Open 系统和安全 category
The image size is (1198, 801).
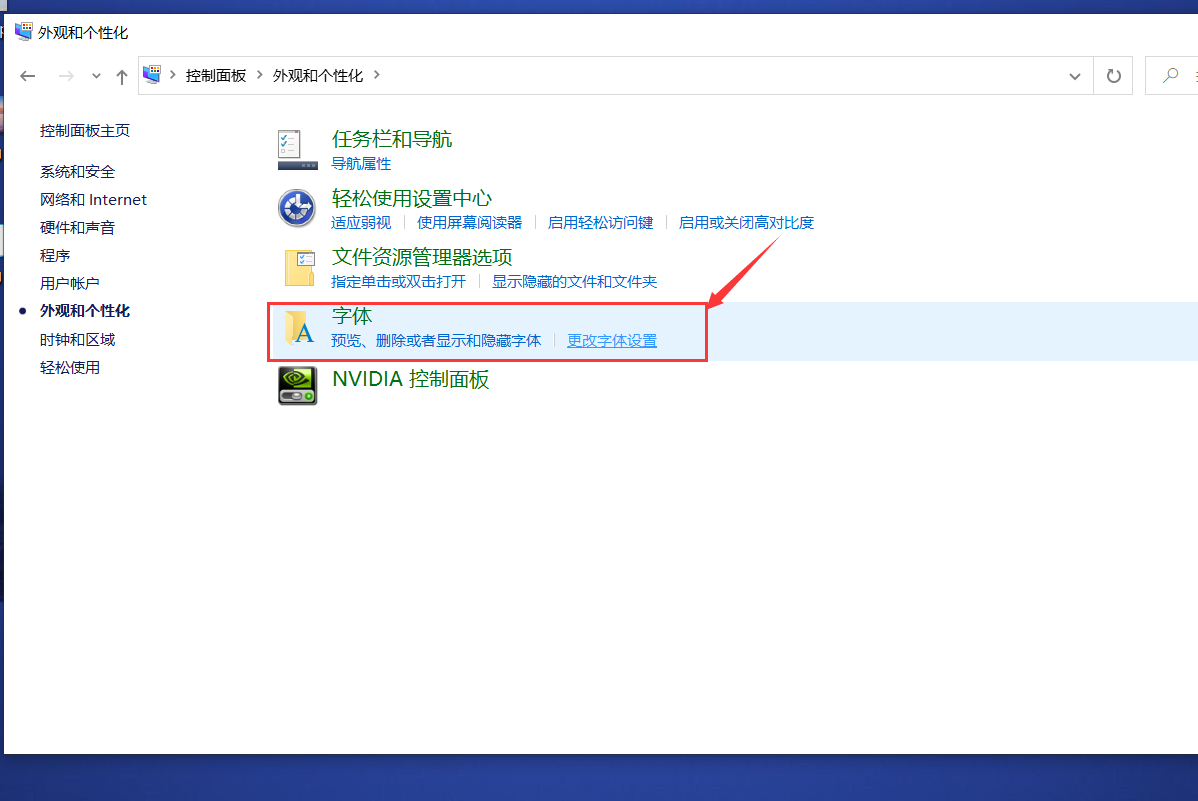coord(77,172)
